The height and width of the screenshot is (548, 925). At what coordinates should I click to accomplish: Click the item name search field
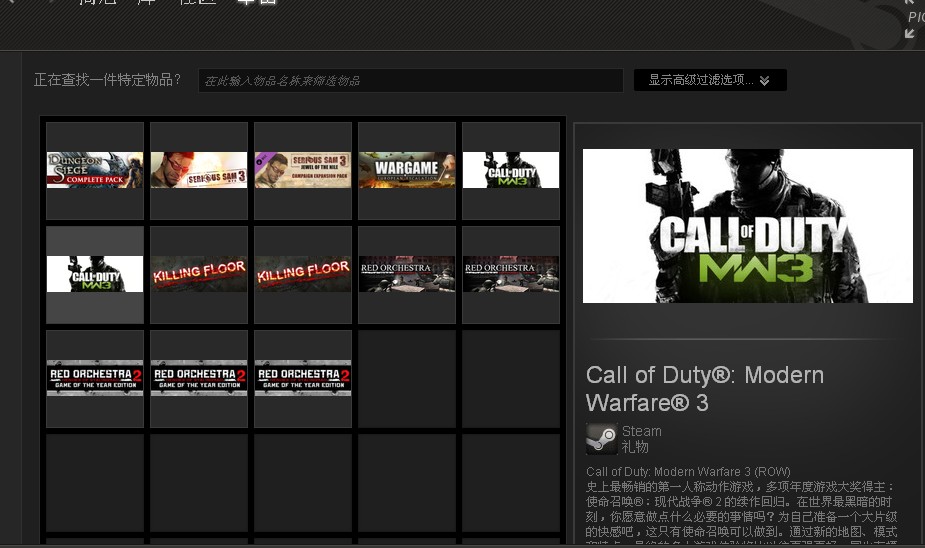point(411,80)
